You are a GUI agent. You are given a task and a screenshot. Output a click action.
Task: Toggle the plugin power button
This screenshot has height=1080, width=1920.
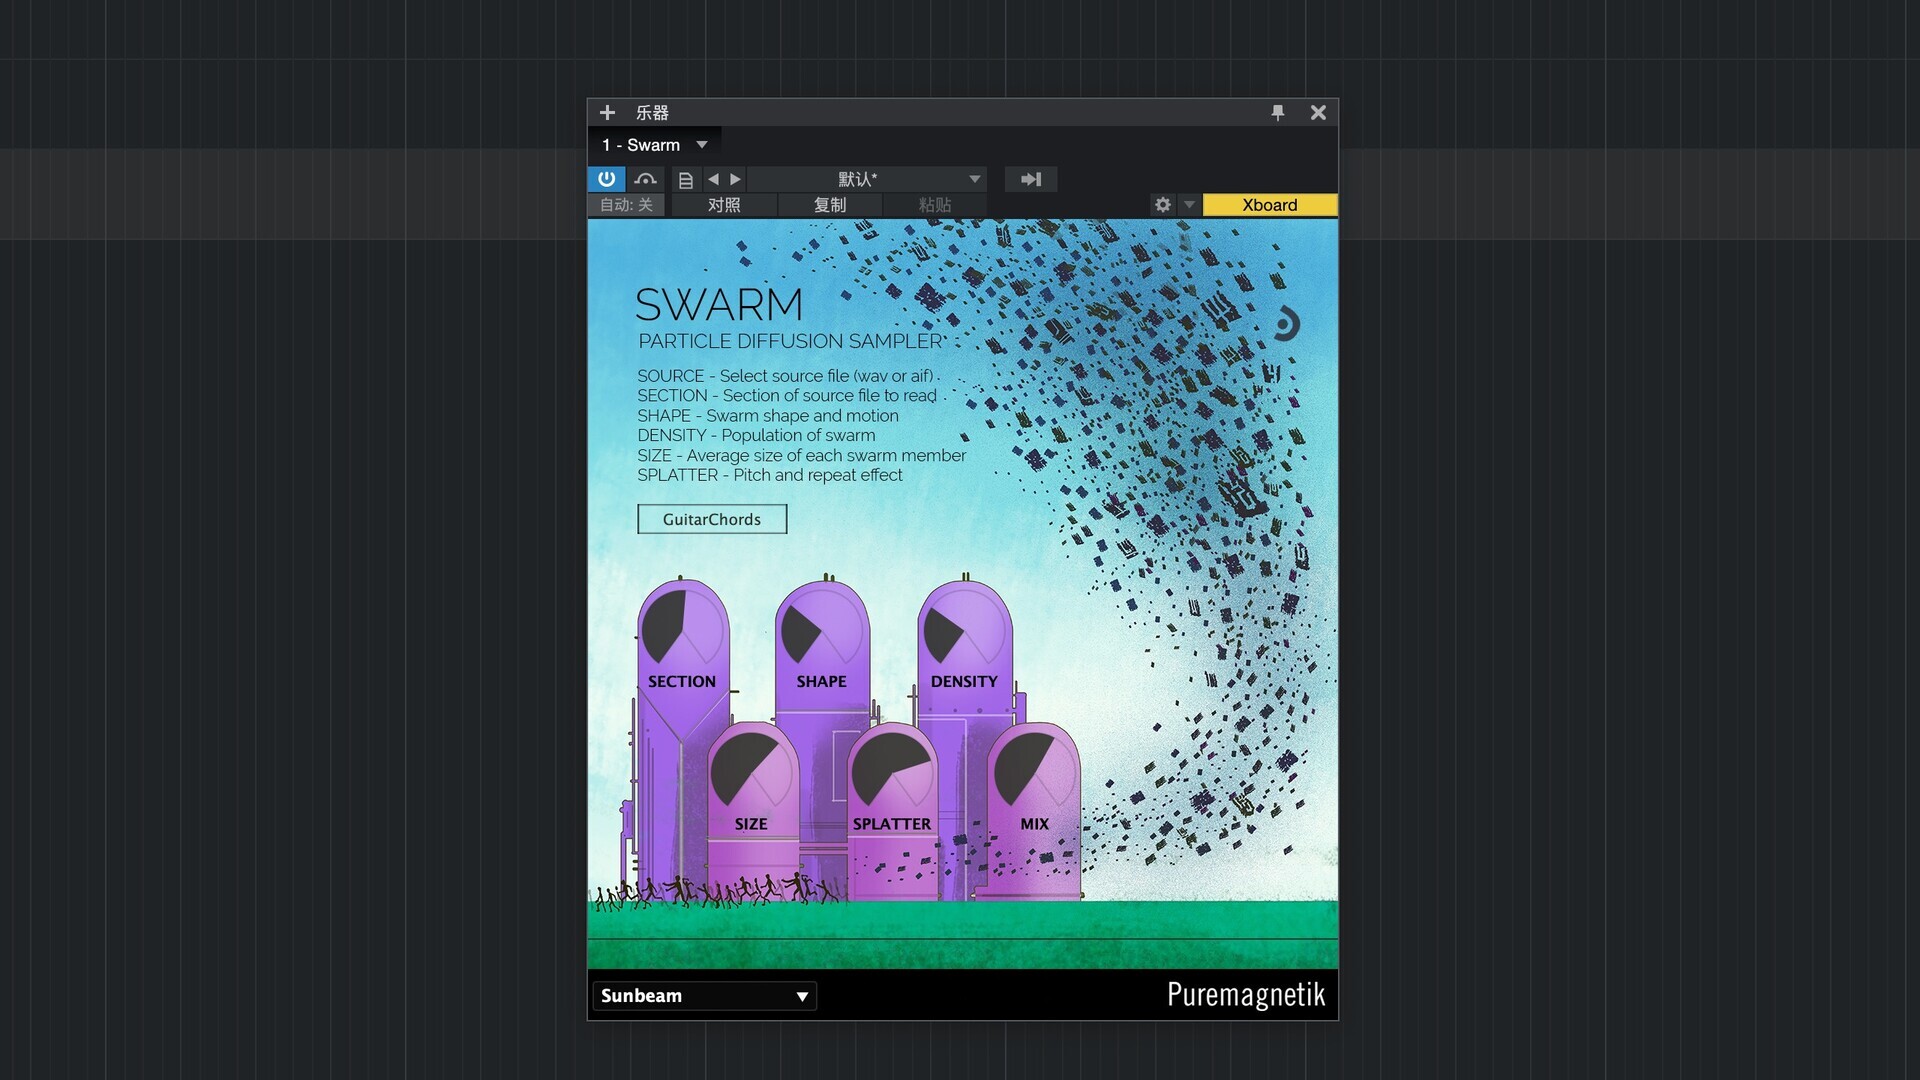click(x=606, y=179)
